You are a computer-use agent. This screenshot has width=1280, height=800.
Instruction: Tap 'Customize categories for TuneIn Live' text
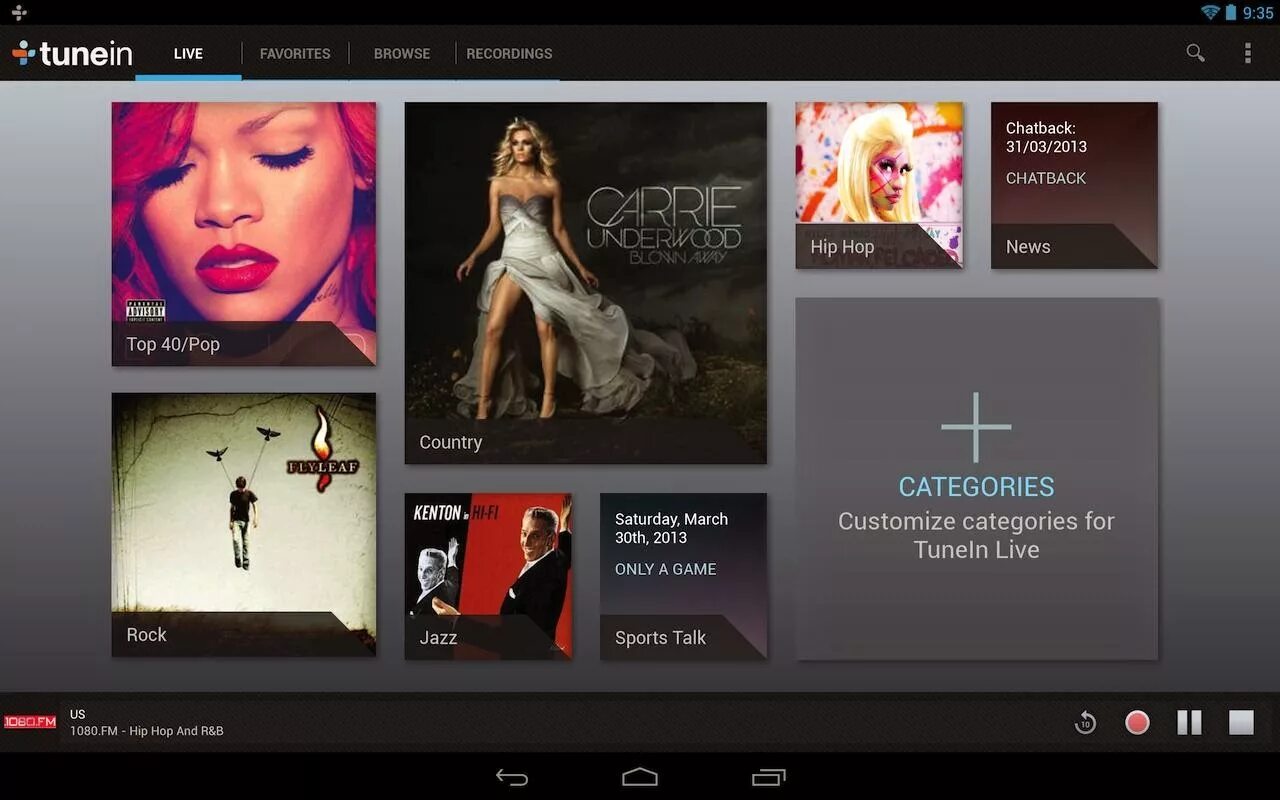pyautogui.click(x=976, y=535)
